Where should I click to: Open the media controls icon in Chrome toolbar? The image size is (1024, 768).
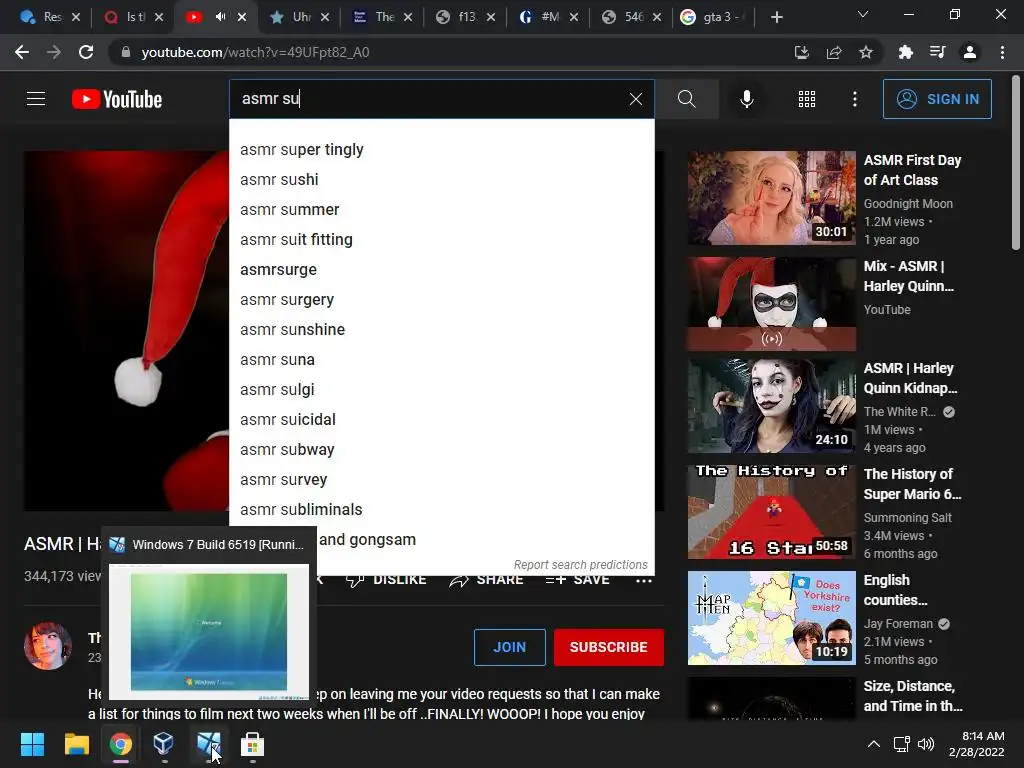click(937, 52)
